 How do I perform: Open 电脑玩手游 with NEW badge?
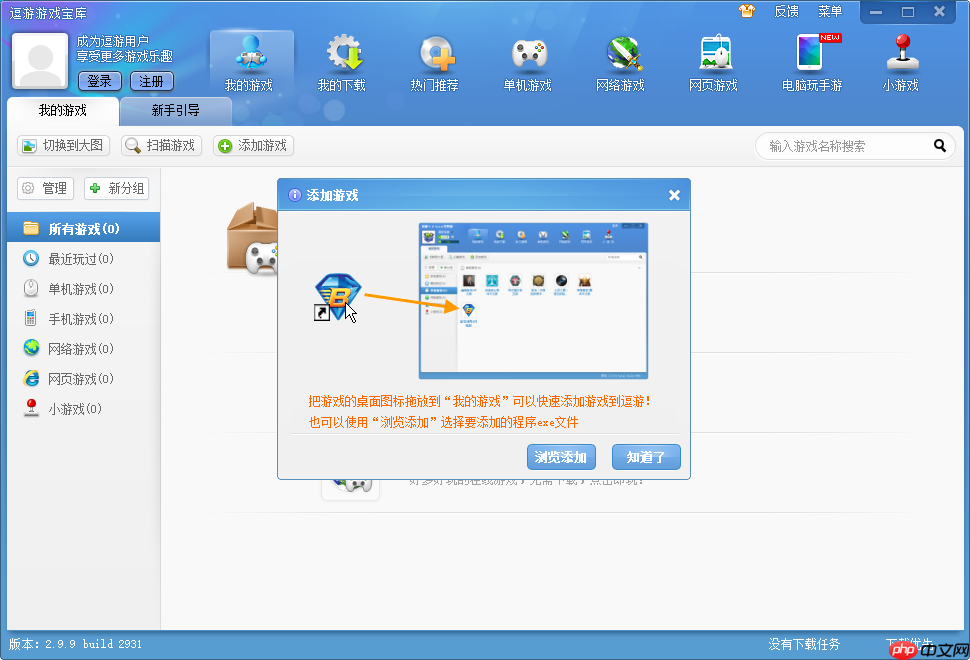pyautogui.click(x=812, y=64)
